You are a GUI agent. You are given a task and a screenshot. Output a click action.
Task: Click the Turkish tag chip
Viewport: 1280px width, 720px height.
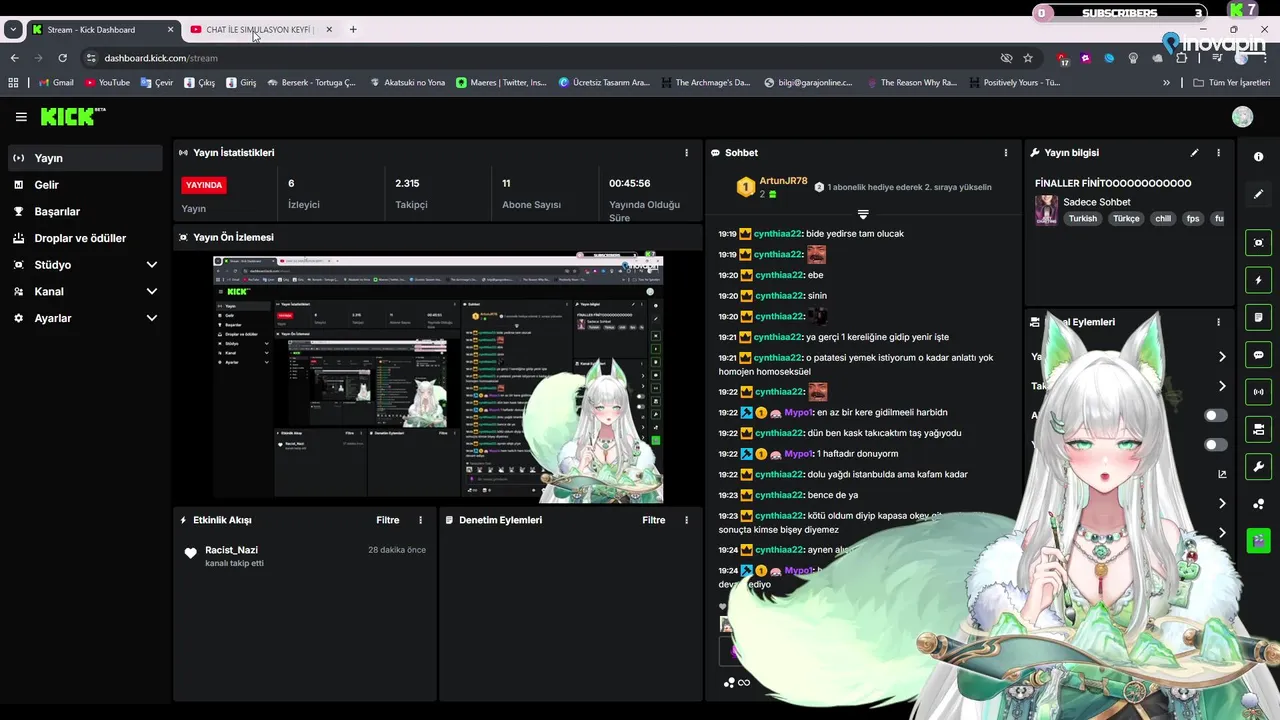[1082, 218]
